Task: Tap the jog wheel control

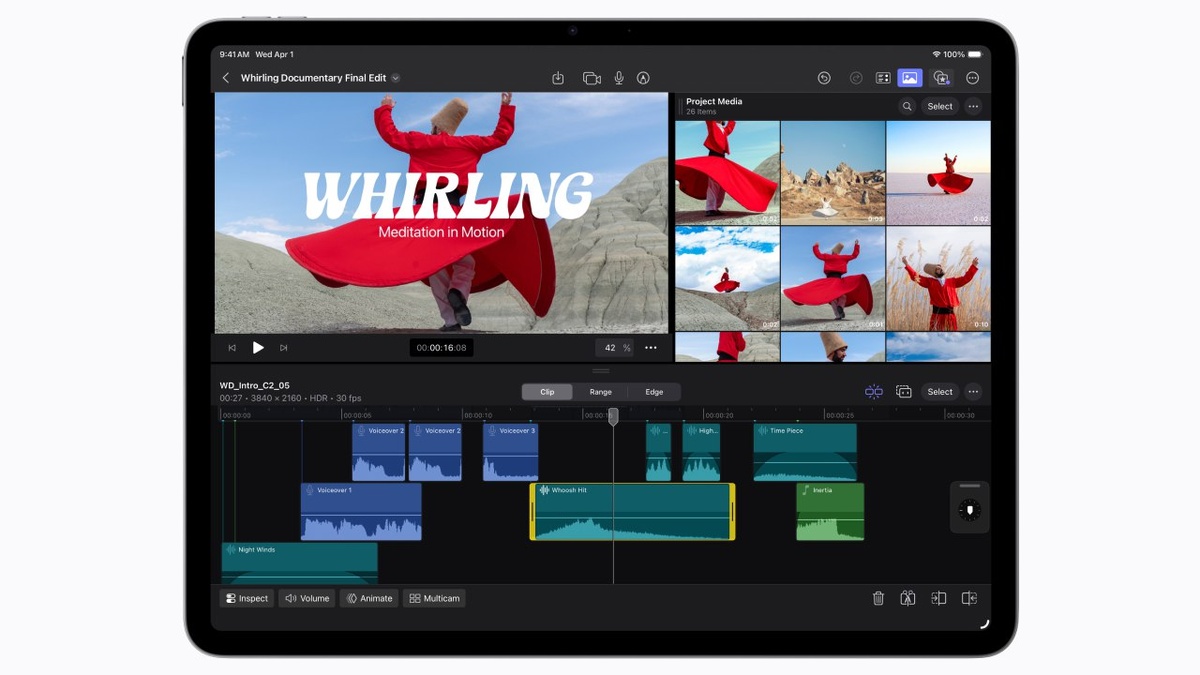Action: click(x=969, y=511)
